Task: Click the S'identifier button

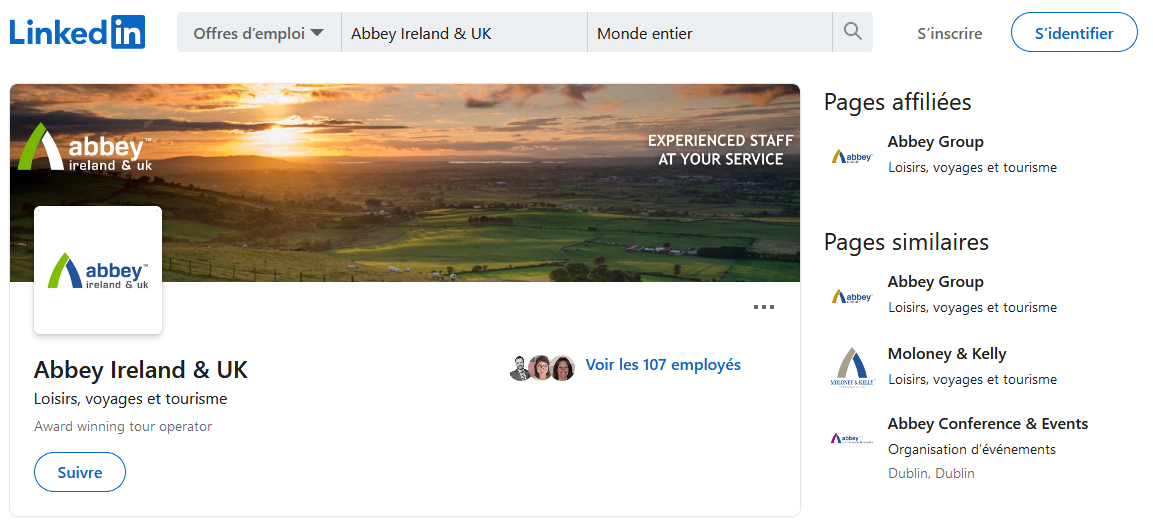Action: (1074, 32)
